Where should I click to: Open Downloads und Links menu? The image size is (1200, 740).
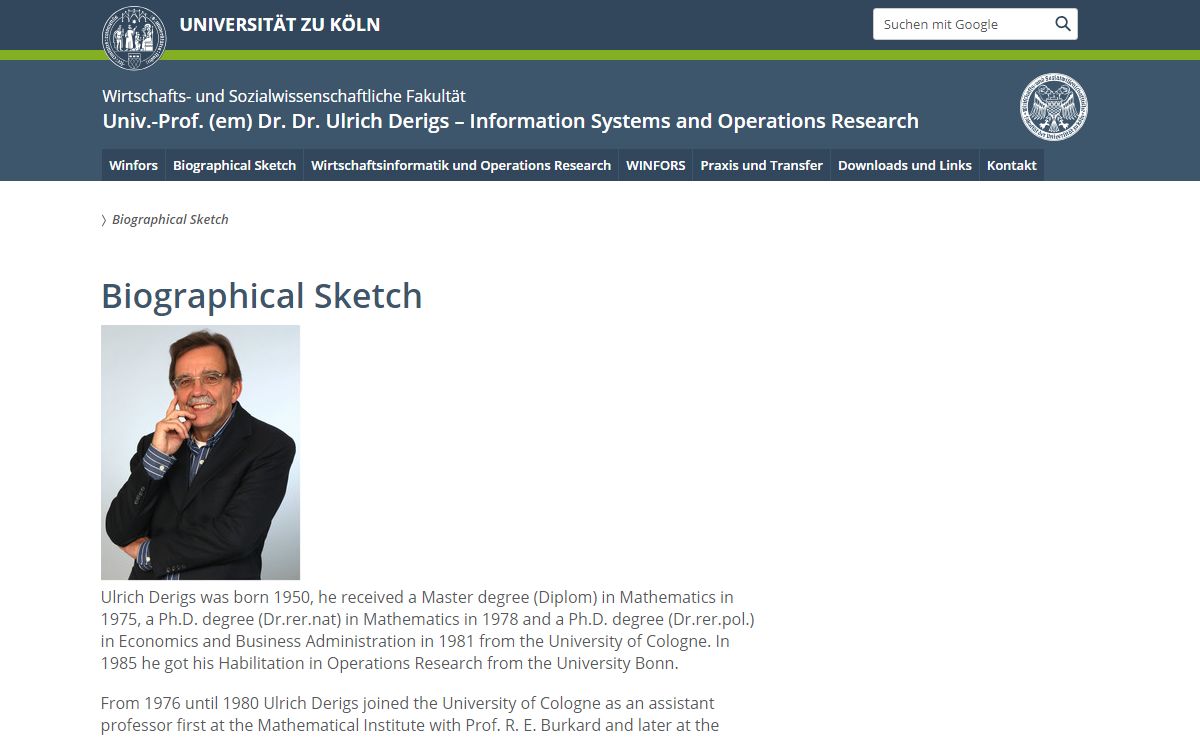[x=905, y=165]
